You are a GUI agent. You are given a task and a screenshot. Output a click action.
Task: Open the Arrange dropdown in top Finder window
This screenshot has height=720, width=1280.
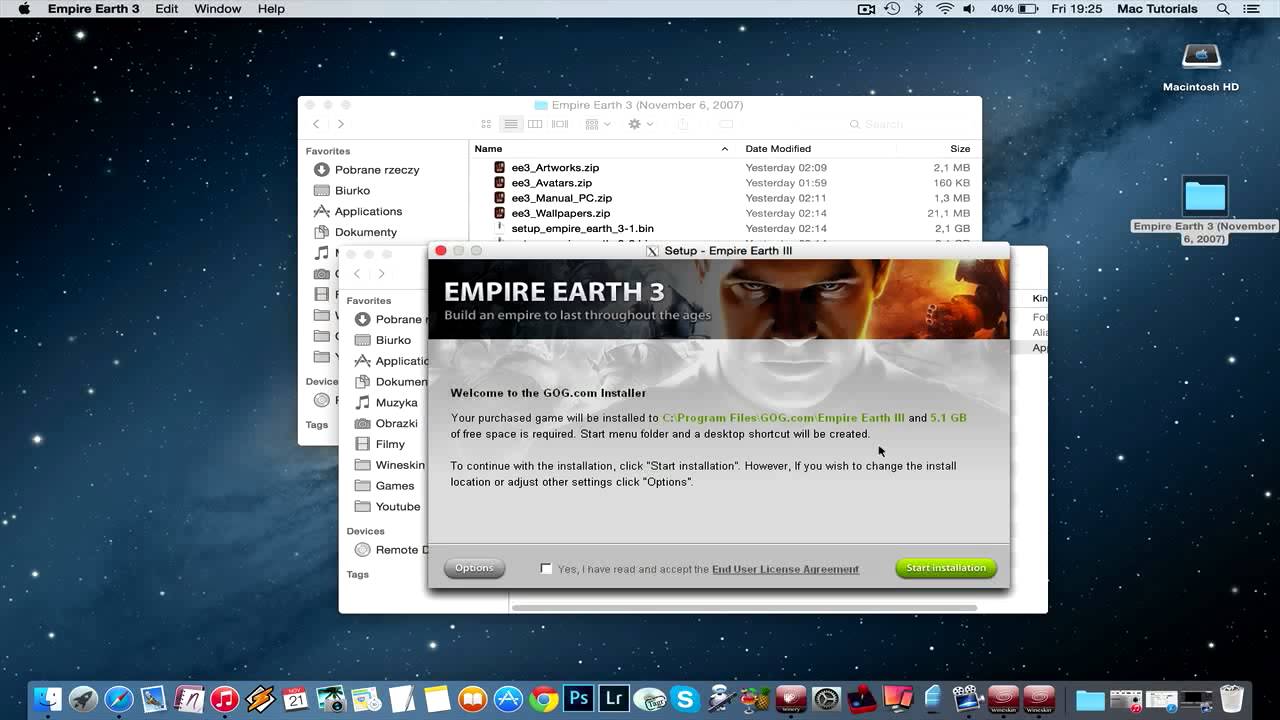pyautogui.click(x=598, y=124)
